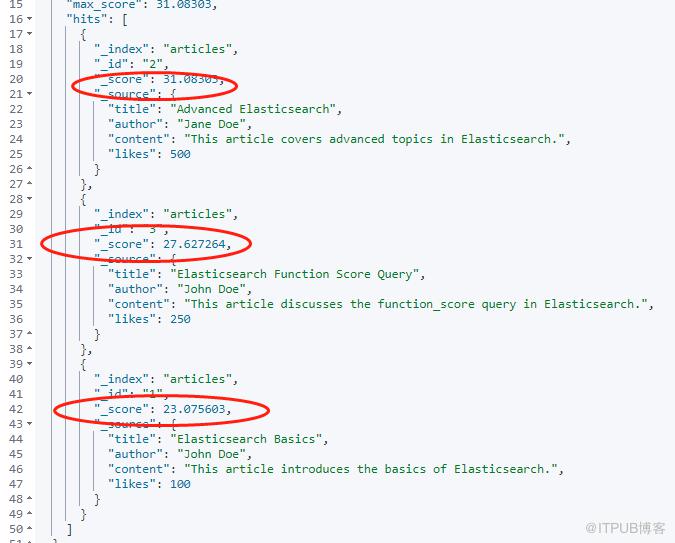The width and height of the screenshot is (675, 543).
Task: Toggle the fold arrow at line 50
Action: tap(29, 528)
